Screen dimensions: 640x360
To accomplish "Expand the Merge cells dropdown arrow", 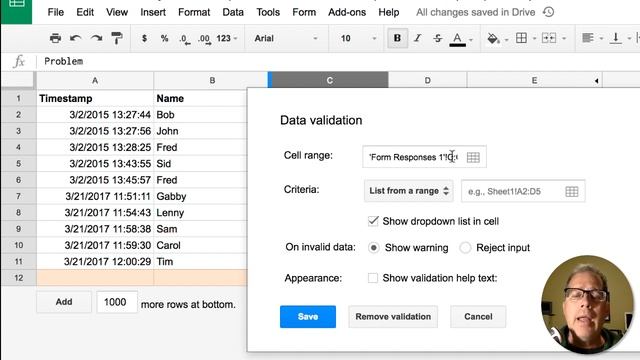I will [x=564, y=39].
